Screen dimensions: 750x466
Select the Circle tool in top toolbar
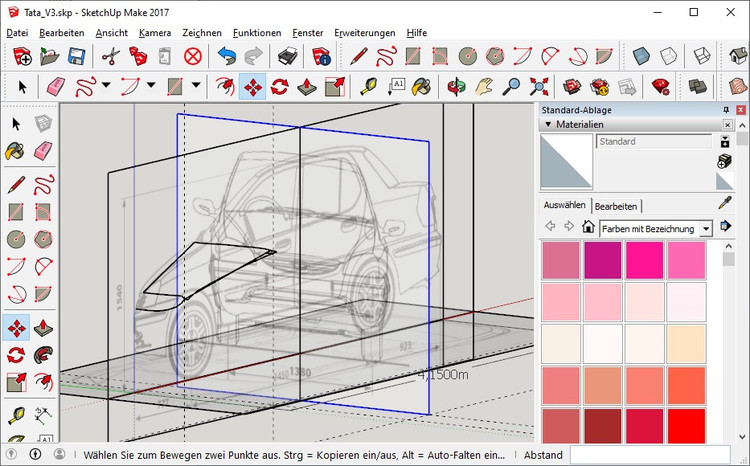click(x=468, y=56)
